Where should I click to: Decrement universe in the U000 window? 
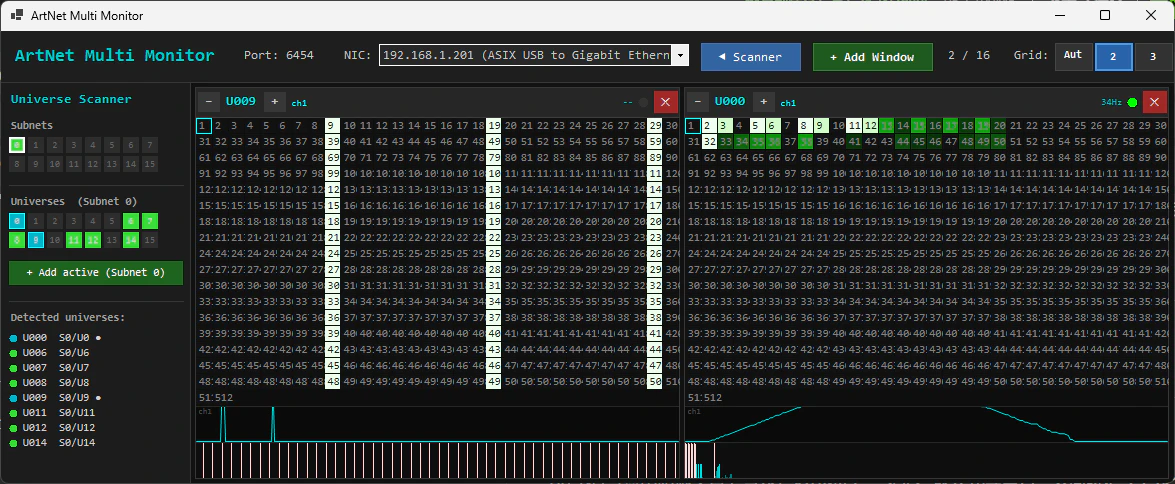698,102
